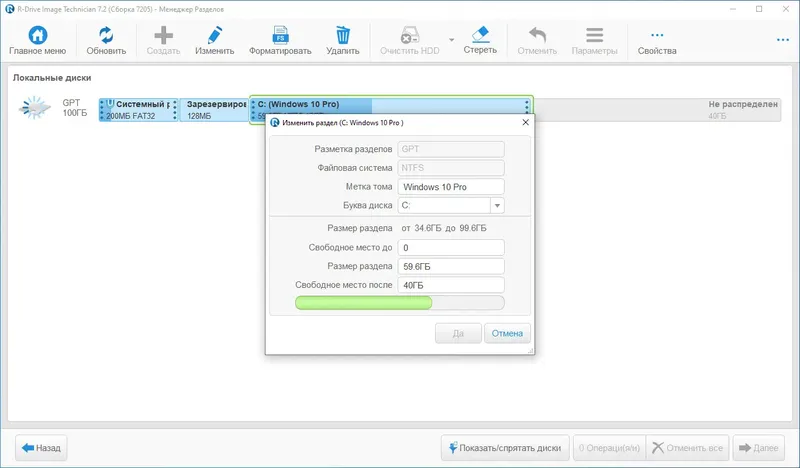
Task: Click the size range text 34.6ГБ до 99.6ГБ
Action: (x=444, y=228)
